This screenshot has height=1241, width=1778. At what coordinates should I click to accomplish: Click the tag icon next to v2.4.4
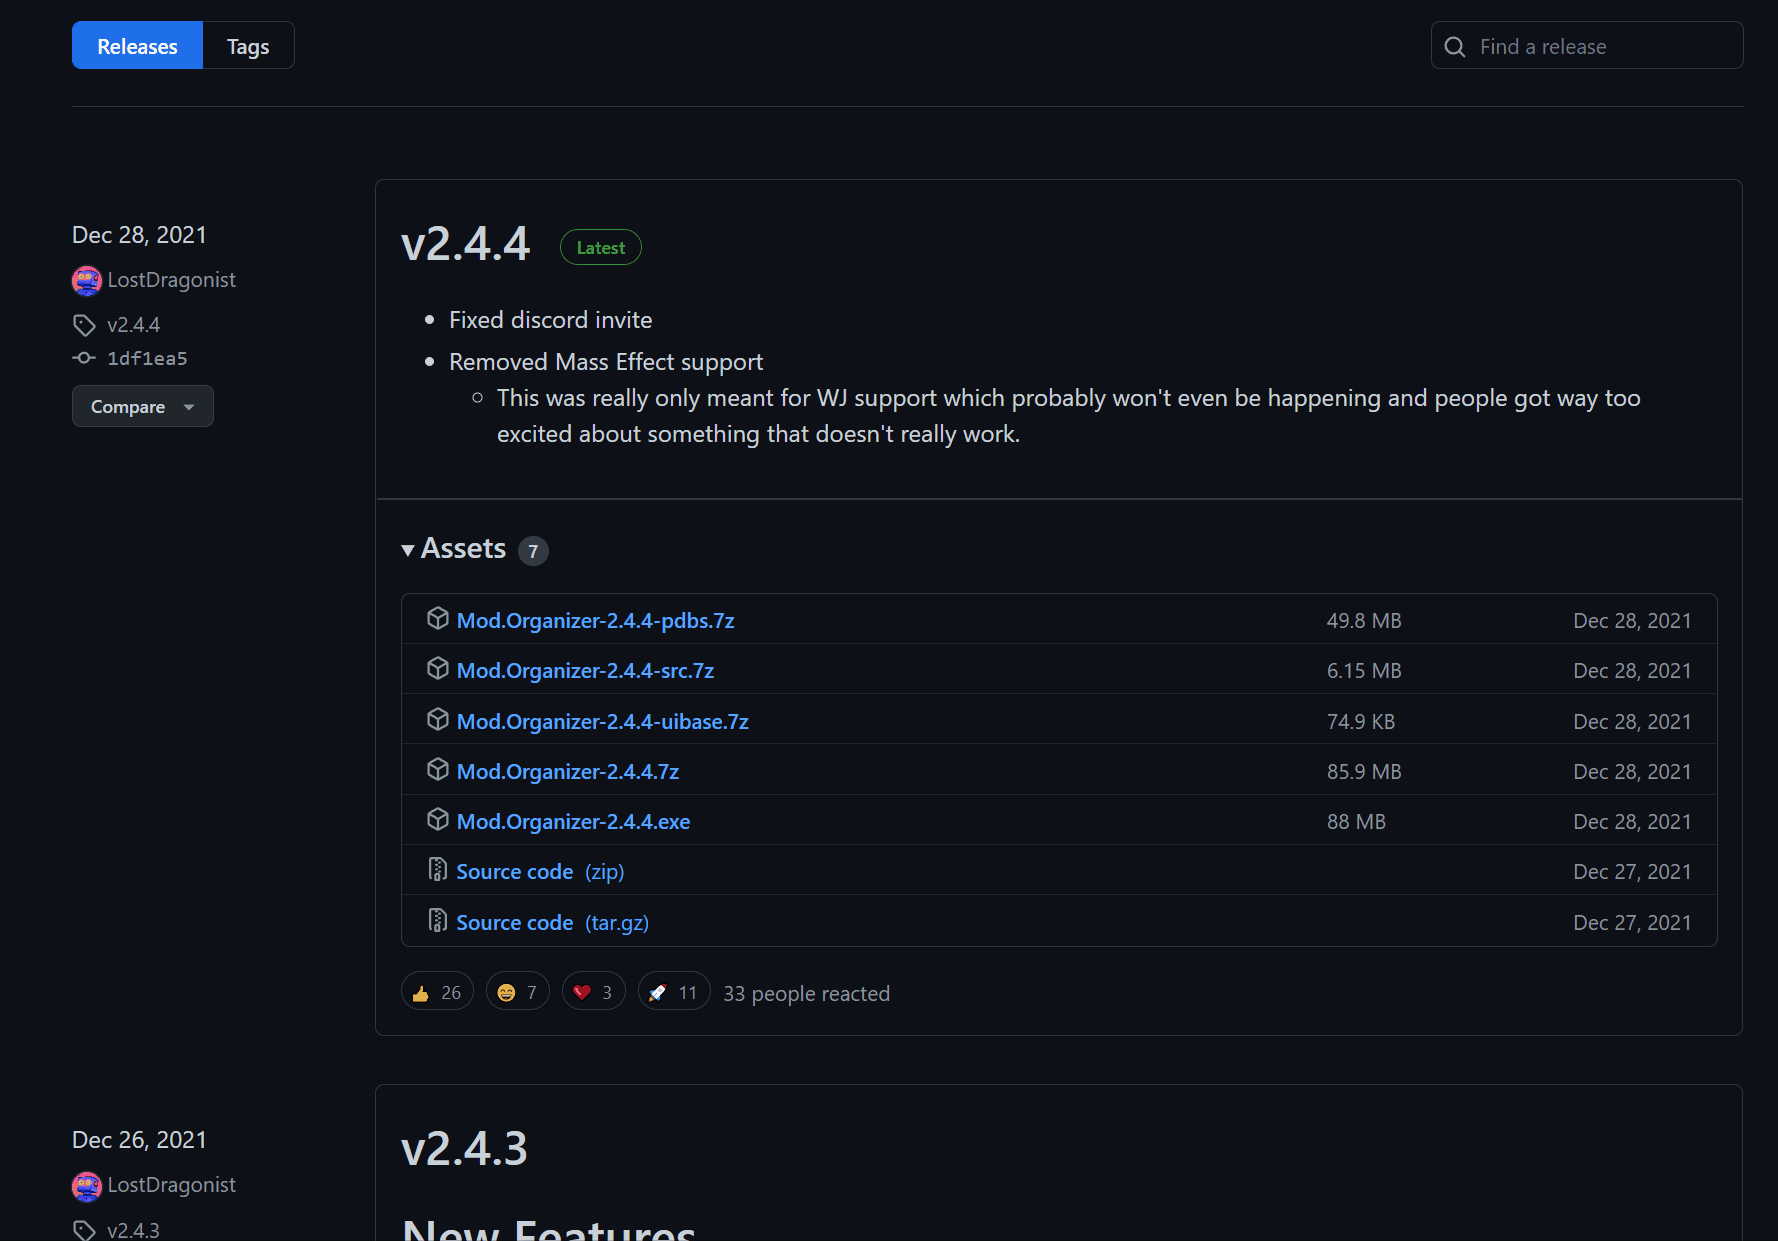click(84, 325)
